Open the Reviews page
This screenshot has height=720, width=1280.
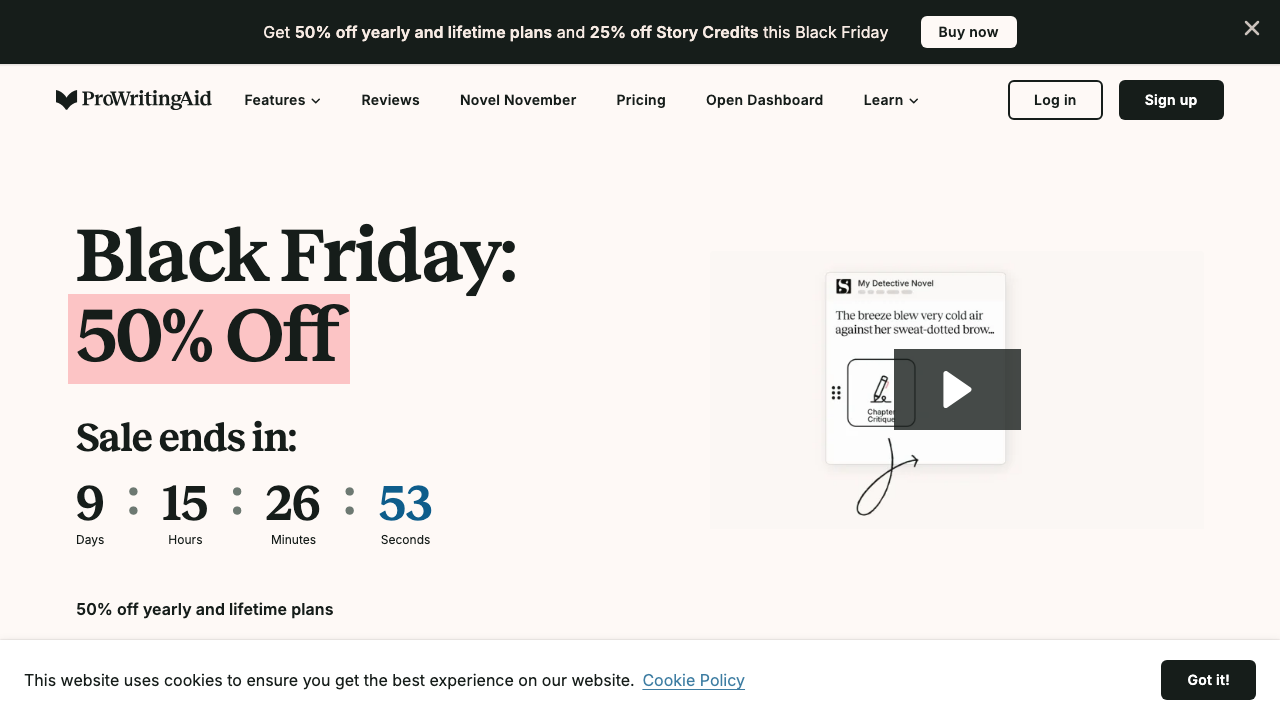(x=390, y=100)
